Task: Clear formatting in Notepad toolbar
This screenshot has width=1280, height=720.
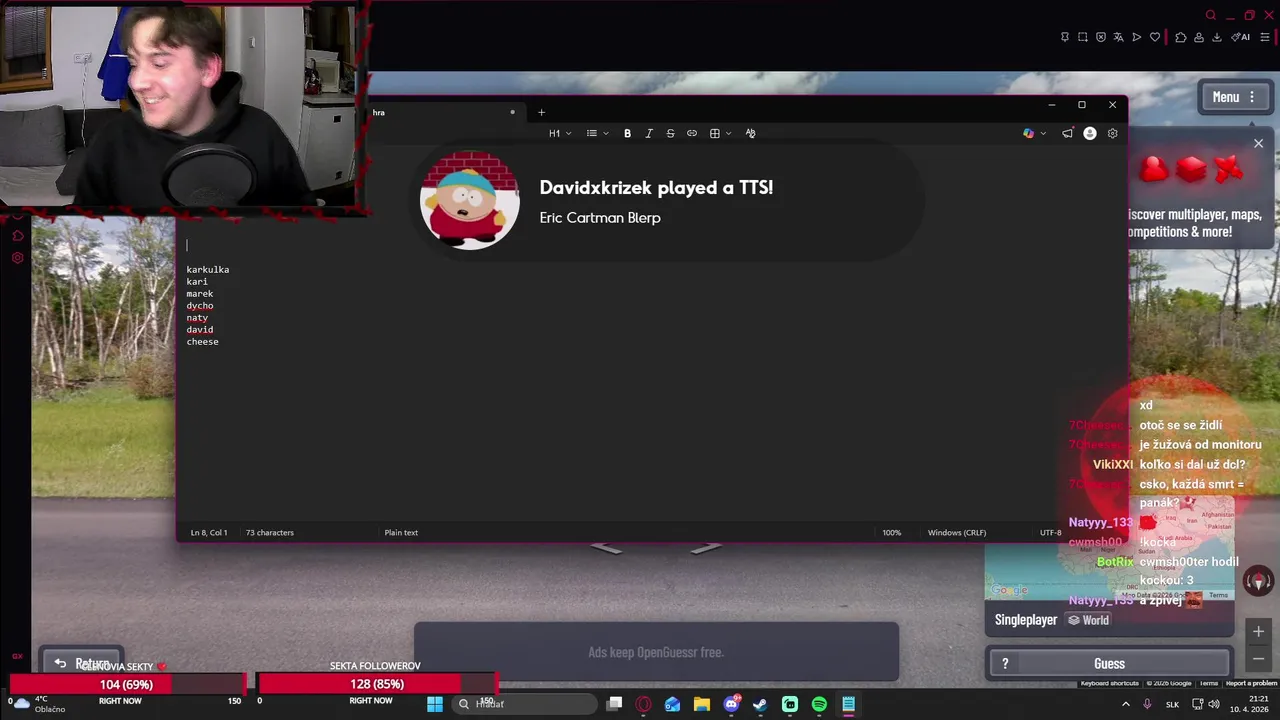Action: (x=750, y=133)
